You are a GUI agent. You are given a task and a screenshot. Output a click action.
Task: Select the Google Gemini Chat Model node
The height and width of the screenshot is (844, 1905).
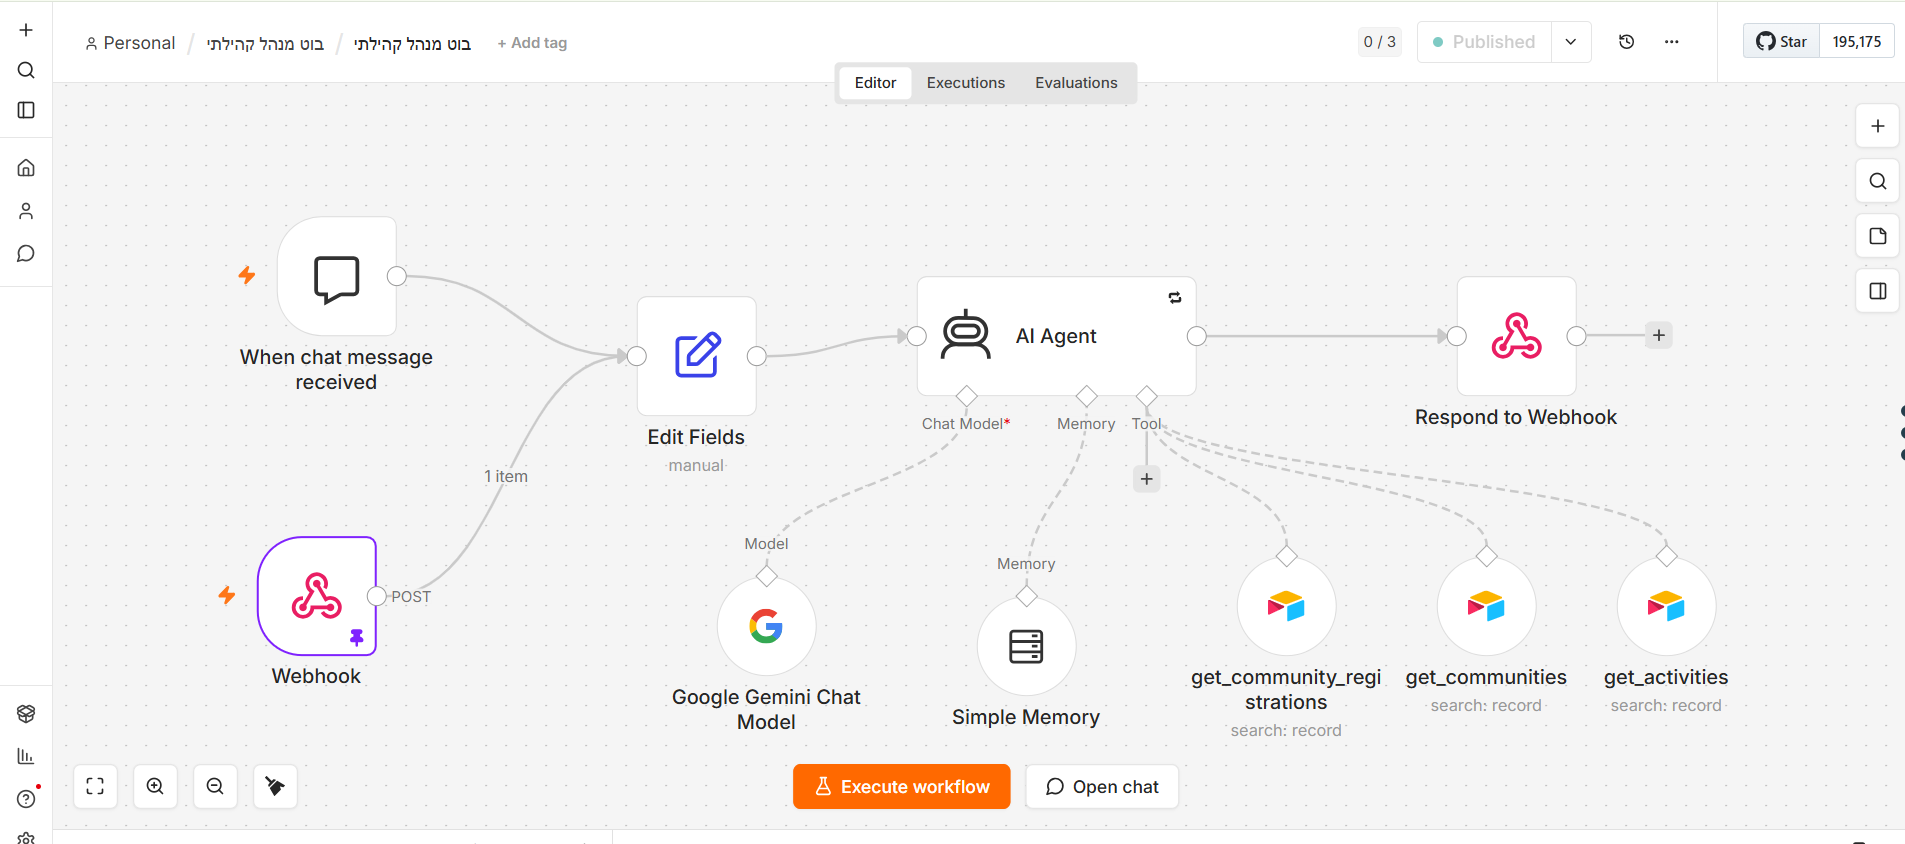click(766, 627)
